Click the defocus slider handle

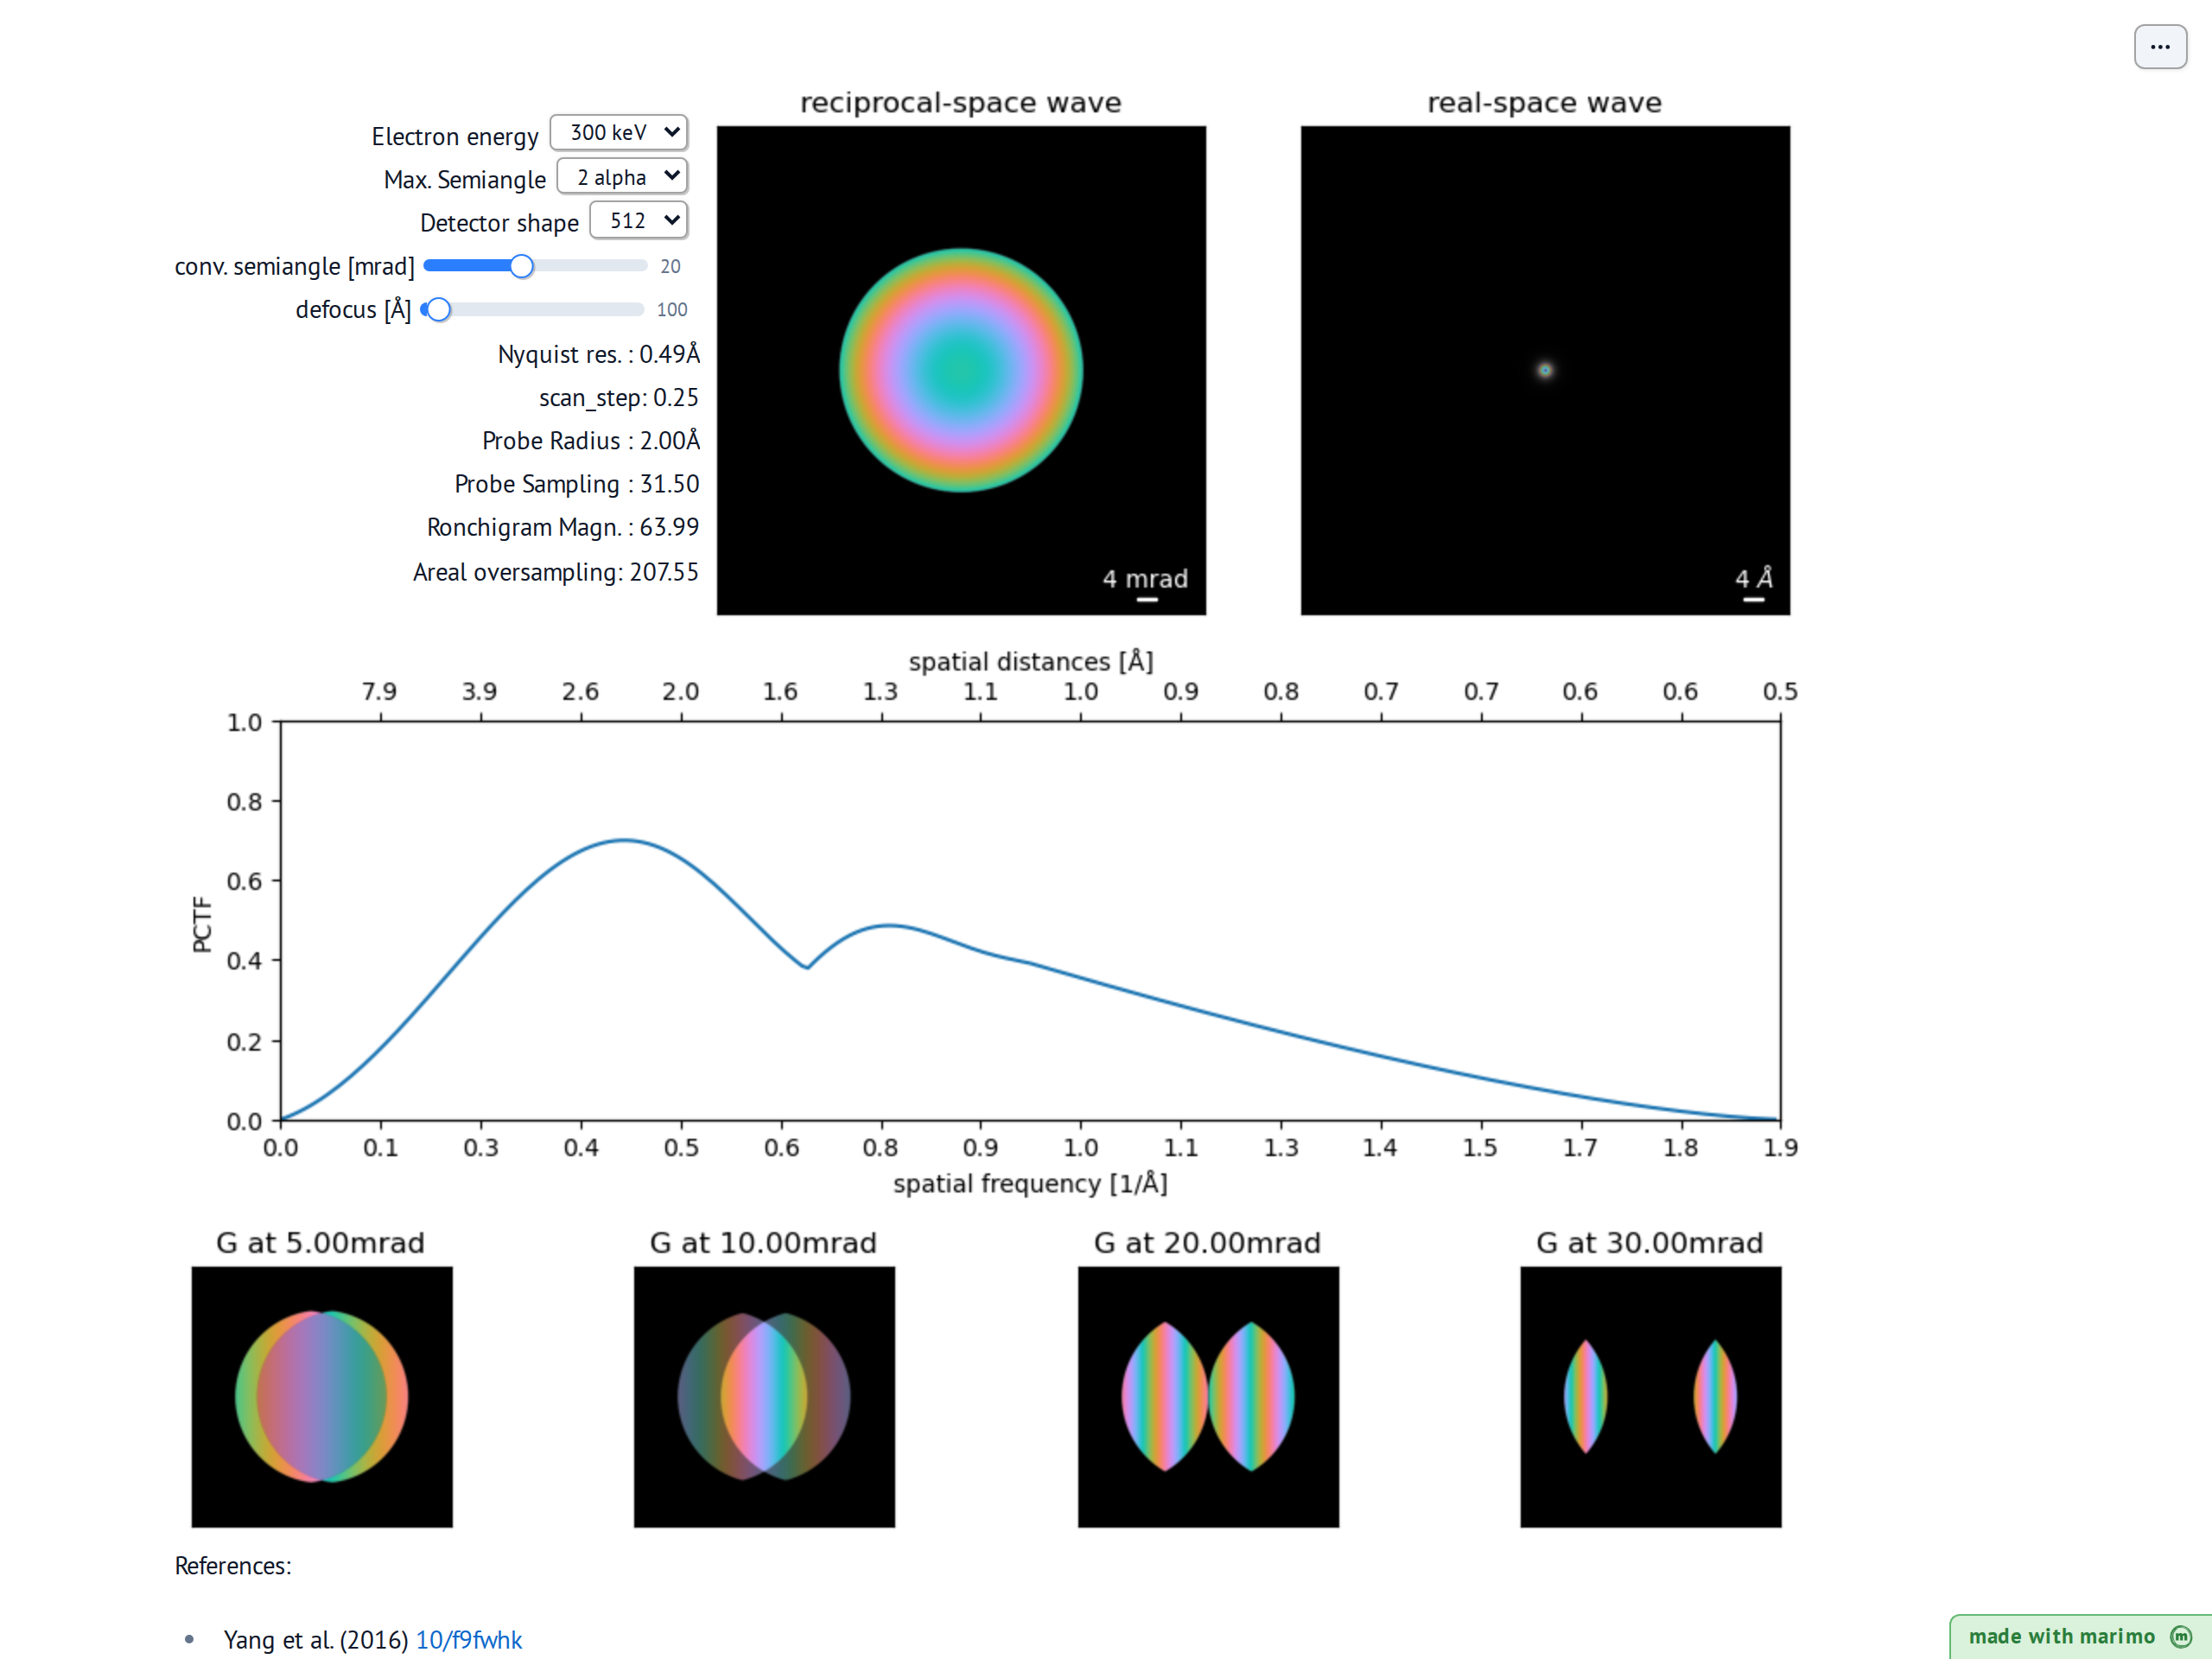pos(439,310)
